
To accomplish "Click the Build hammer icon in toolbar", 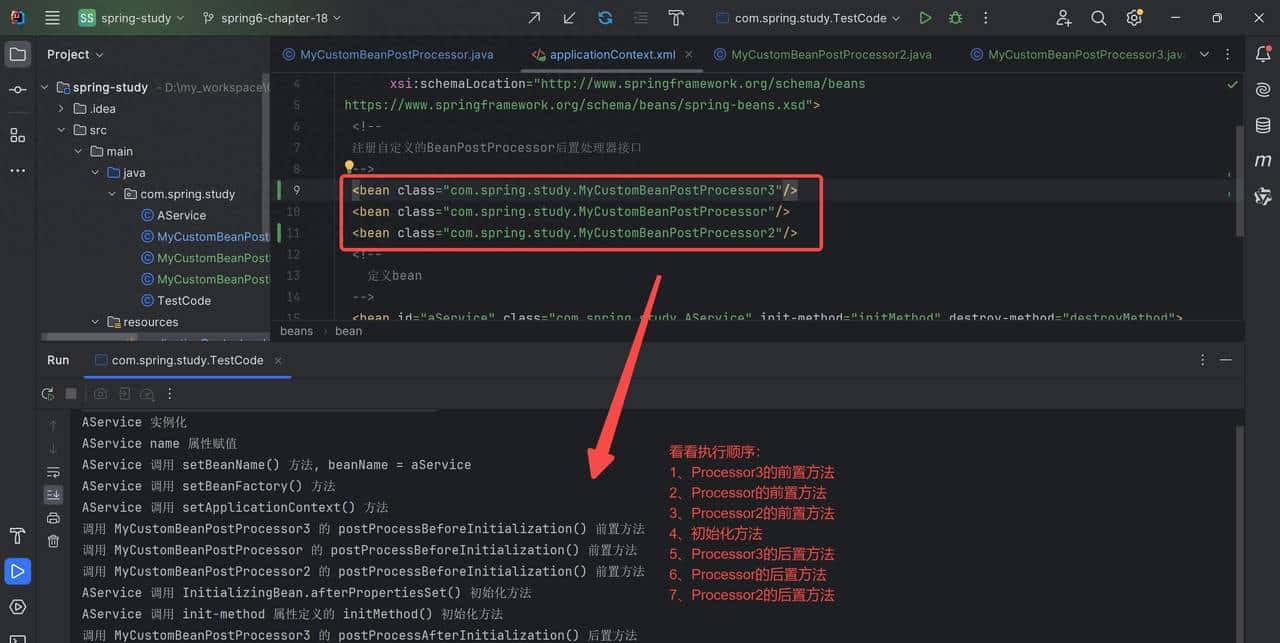I will [676, 18].
